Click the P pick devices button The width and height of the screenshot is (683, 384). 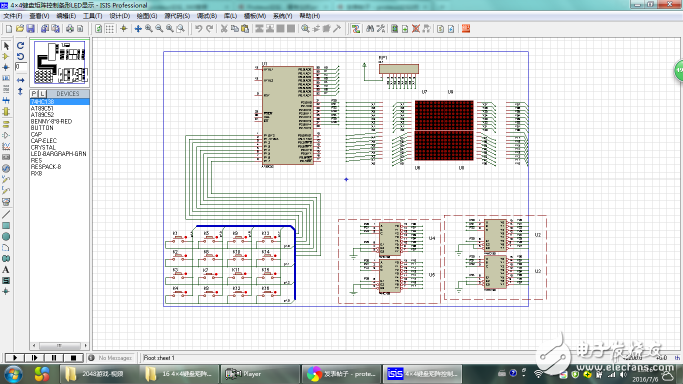pyautogui.click(x=34, y=94)
